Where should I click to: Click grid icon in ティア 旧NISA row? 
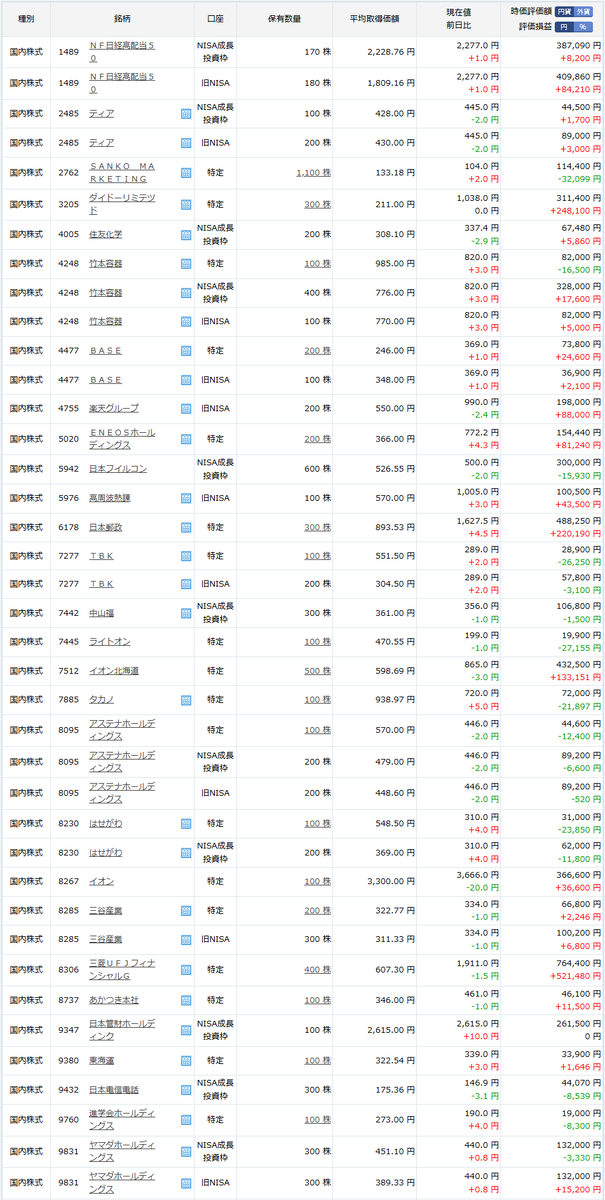click(186, 143)
